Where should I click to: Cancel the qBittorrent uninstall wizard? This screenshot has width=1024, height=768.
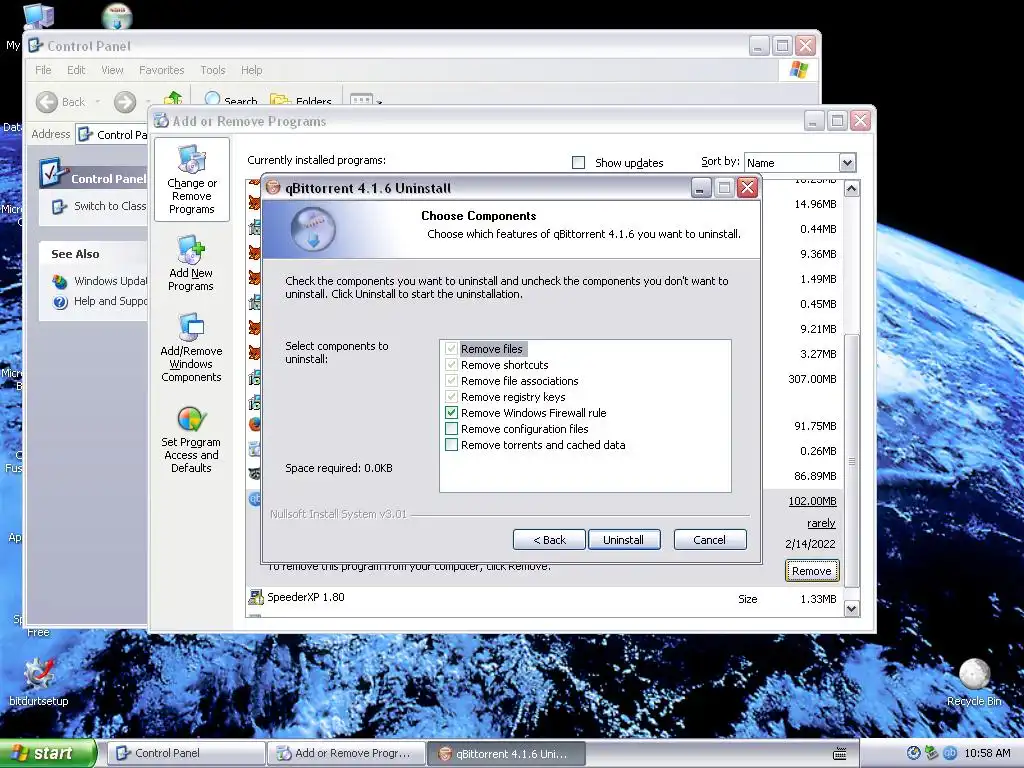pyautogui.click(x=709, y=539)
